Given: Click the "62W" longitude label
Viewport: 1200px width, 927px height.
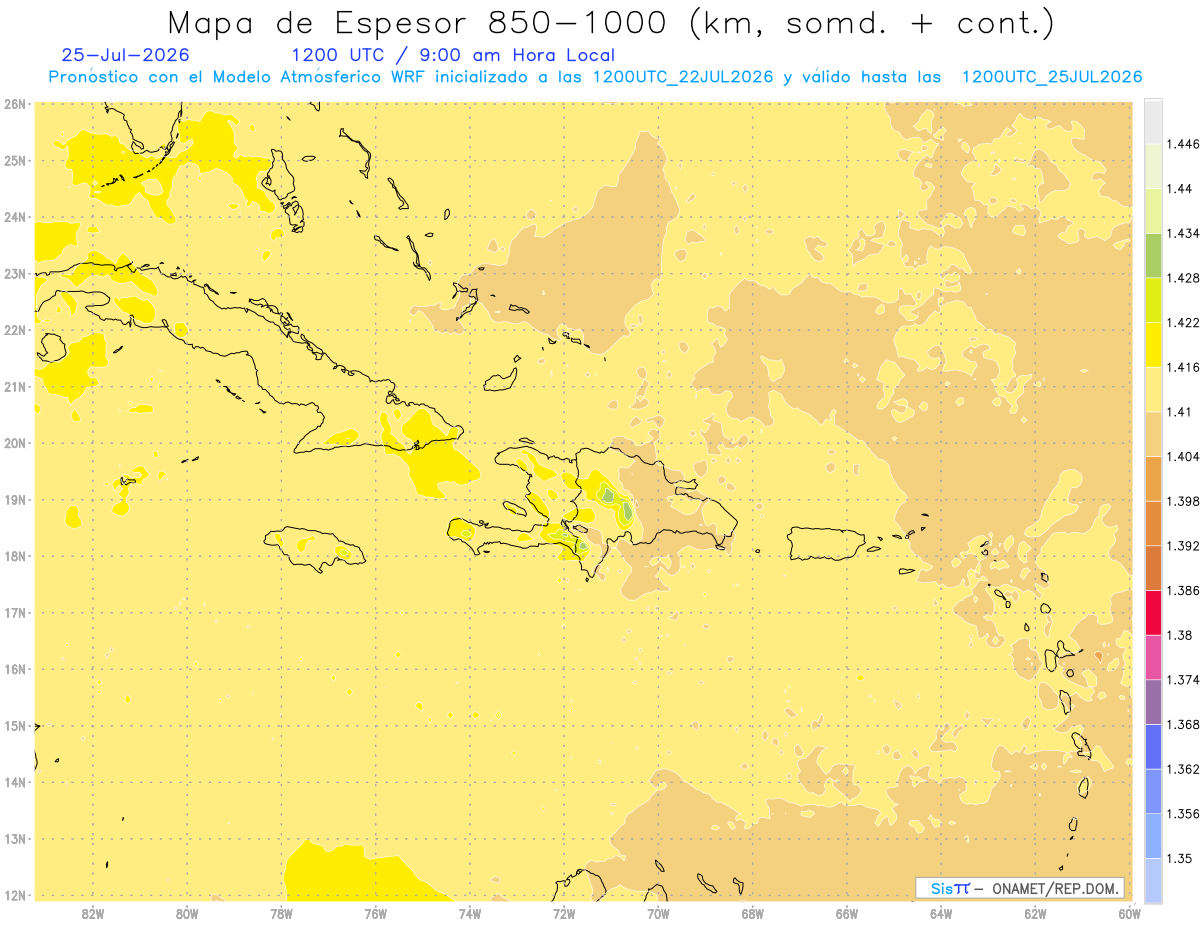Looking at the screenshot, I should 1035,913.
